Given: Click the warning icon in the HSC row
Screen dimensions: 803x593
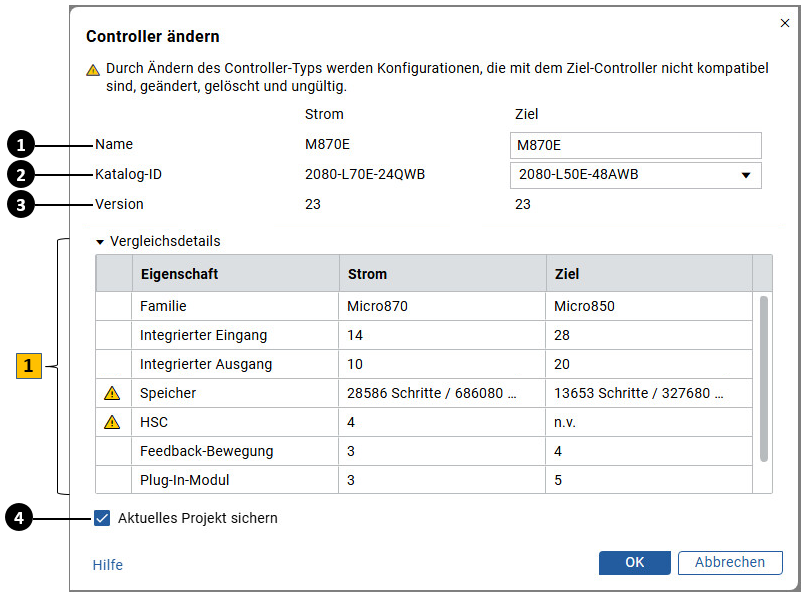Looking at the screenshot, I should coord(112,422).
